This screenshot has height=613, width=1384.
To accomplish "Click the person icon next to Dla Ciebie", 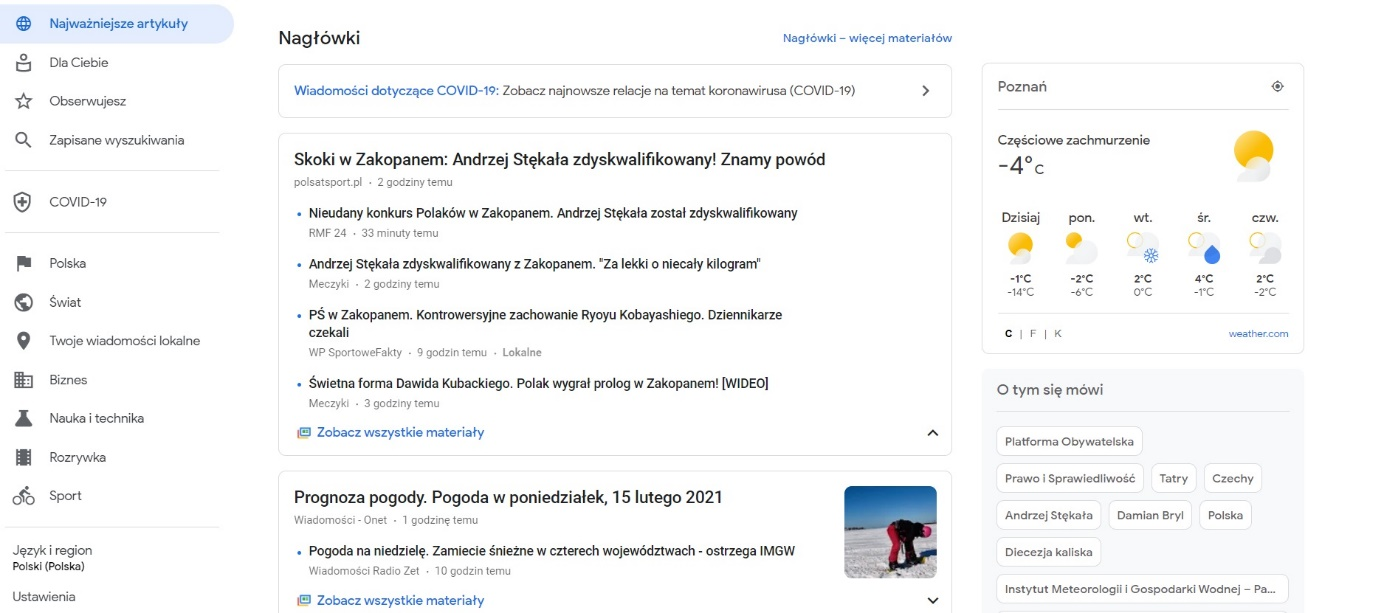I will pos(23,63).
